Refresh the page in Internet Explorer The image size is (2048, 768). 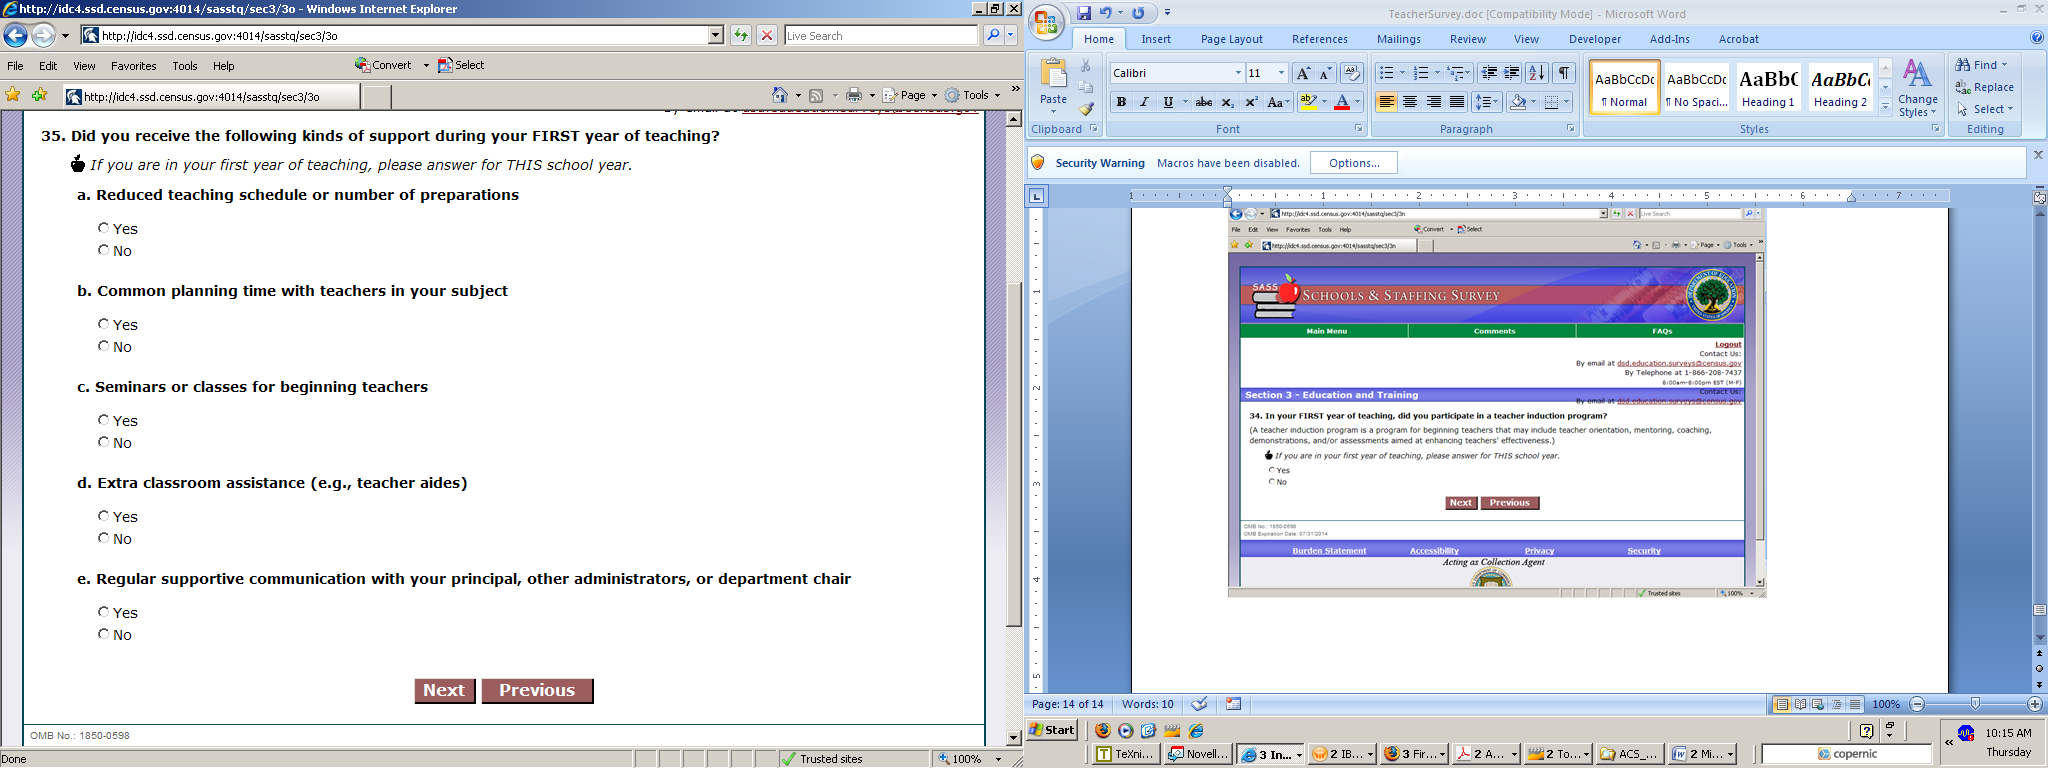(x=740, y=35)
